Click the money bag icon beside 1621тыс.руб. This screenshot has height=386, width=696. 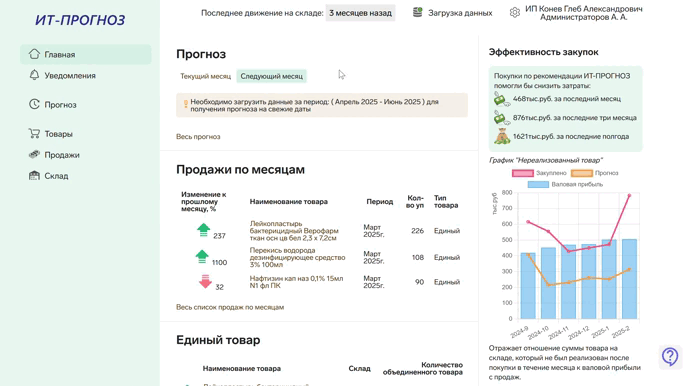(502, 137)
